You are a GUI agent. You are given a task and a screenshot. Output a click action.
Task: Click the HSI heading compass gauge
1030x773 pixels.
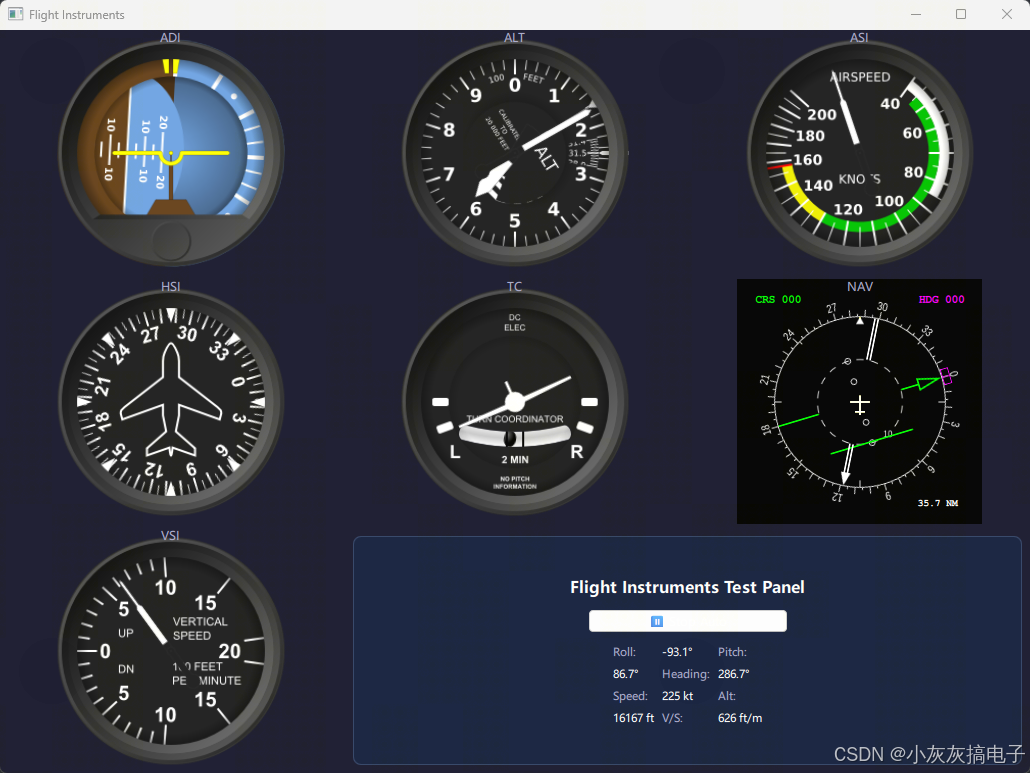coord(171,402)
